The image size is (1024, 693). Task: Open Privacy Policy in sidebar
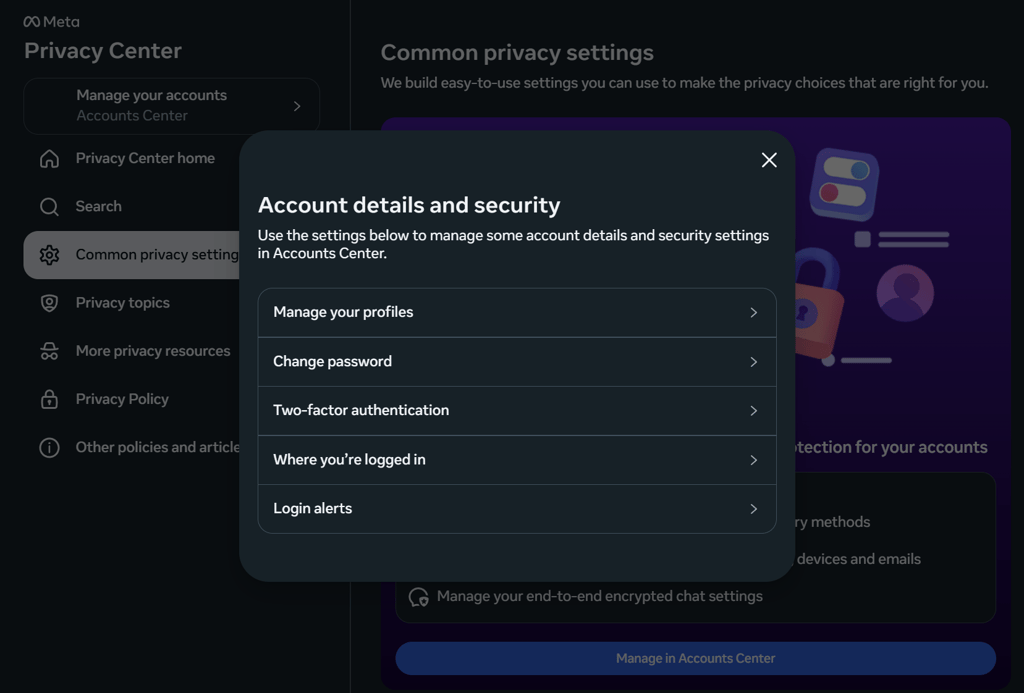[x=122, y=399]
